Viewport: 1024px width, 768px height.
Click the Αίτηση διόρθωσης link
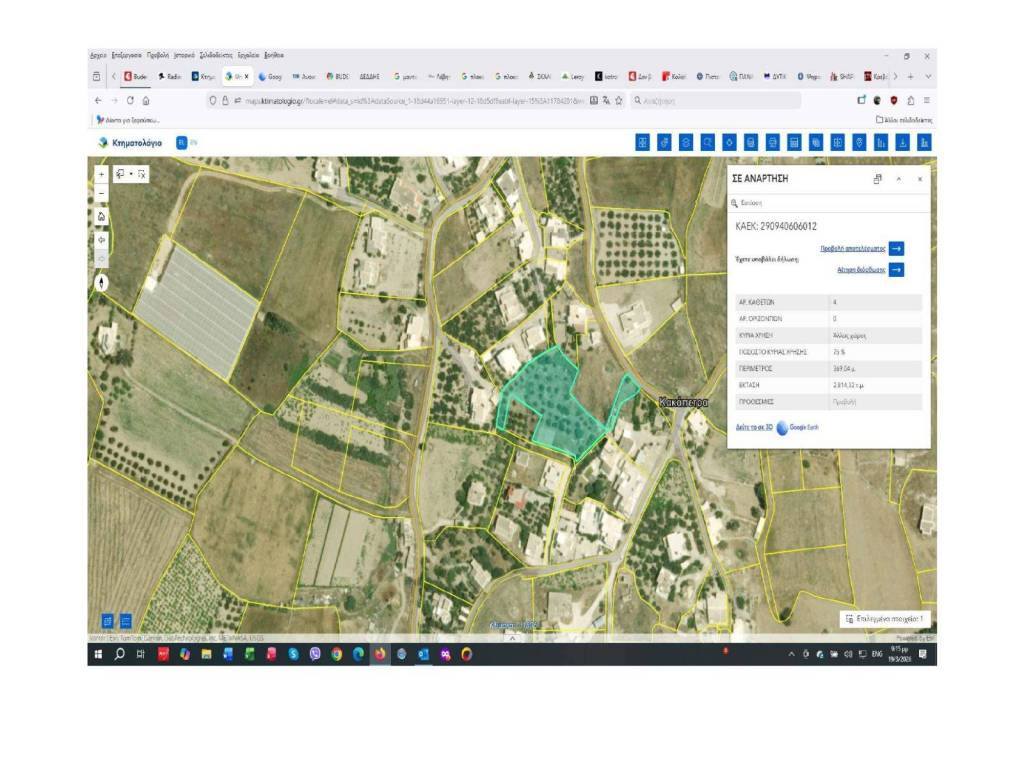pos(859,269)
